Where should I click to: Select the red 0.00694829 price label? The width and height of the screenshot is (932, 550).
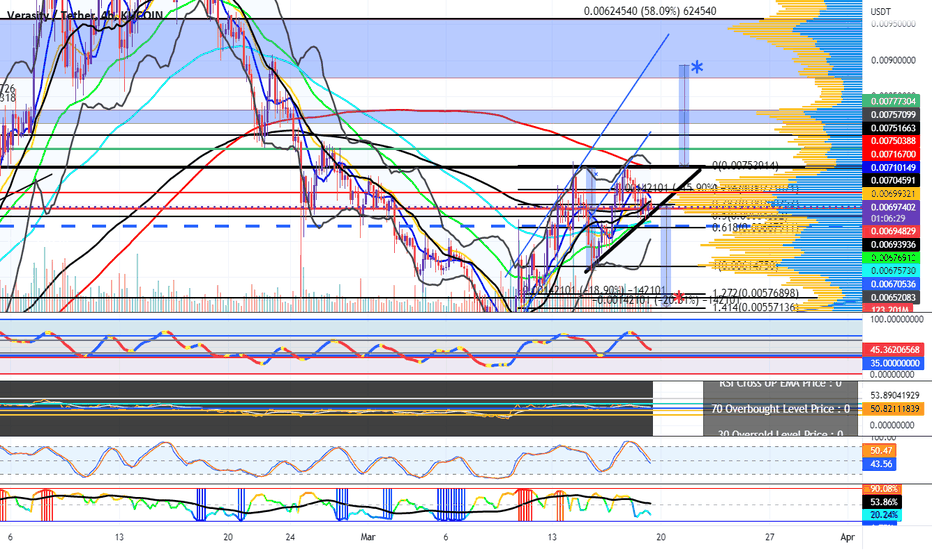pyautogui.click(x=891, y=231)
